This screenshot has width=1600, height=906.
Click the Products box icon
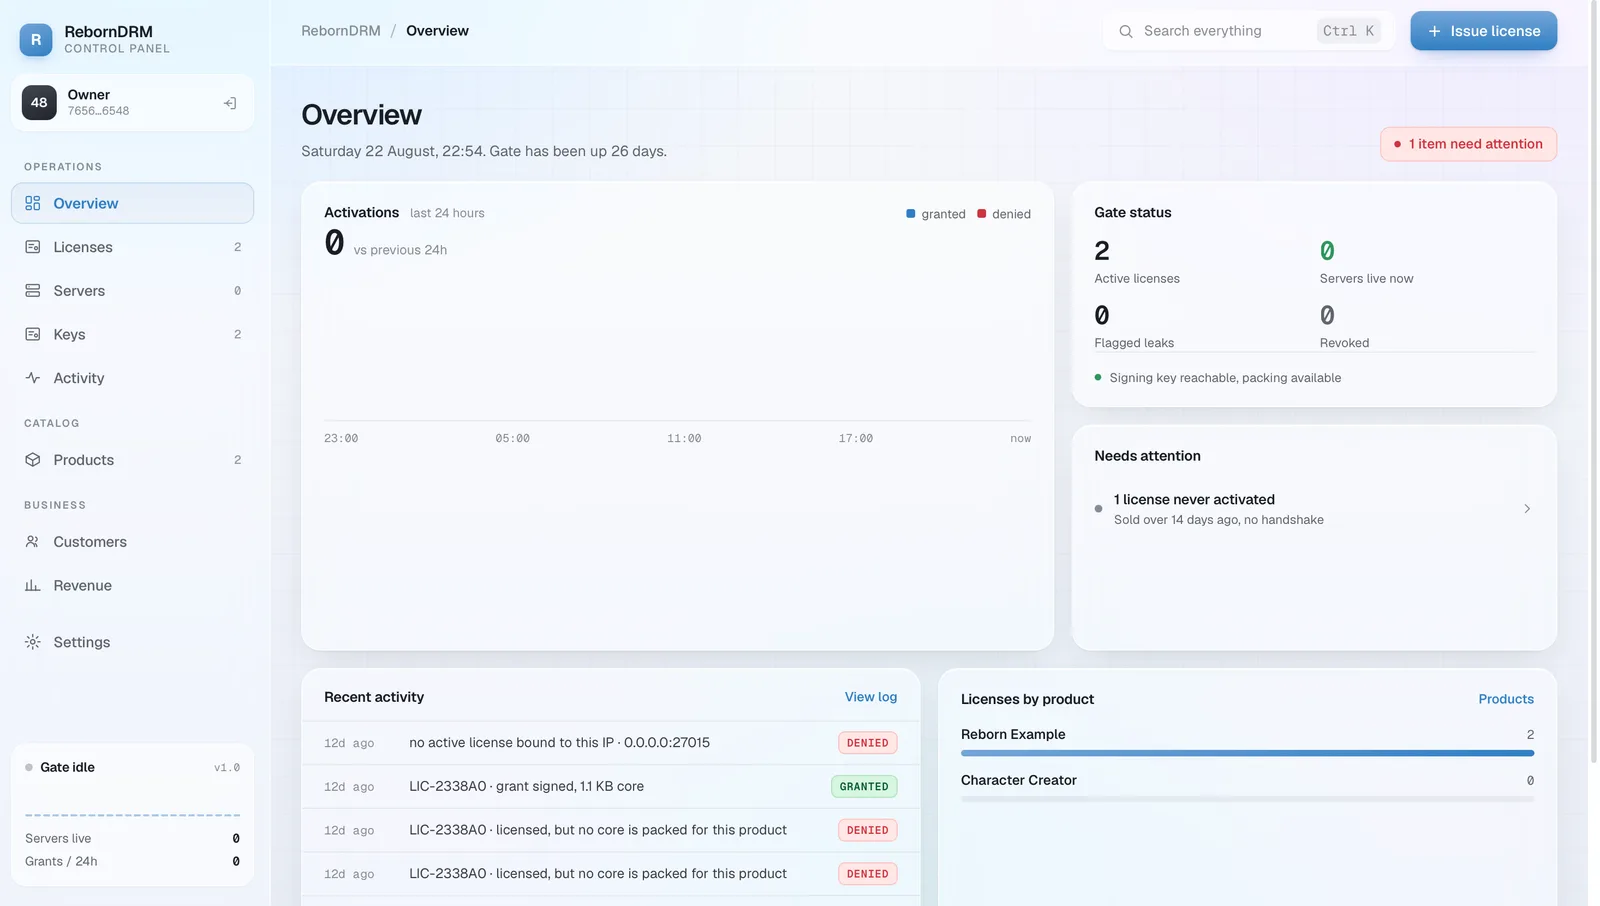(33, 460)
